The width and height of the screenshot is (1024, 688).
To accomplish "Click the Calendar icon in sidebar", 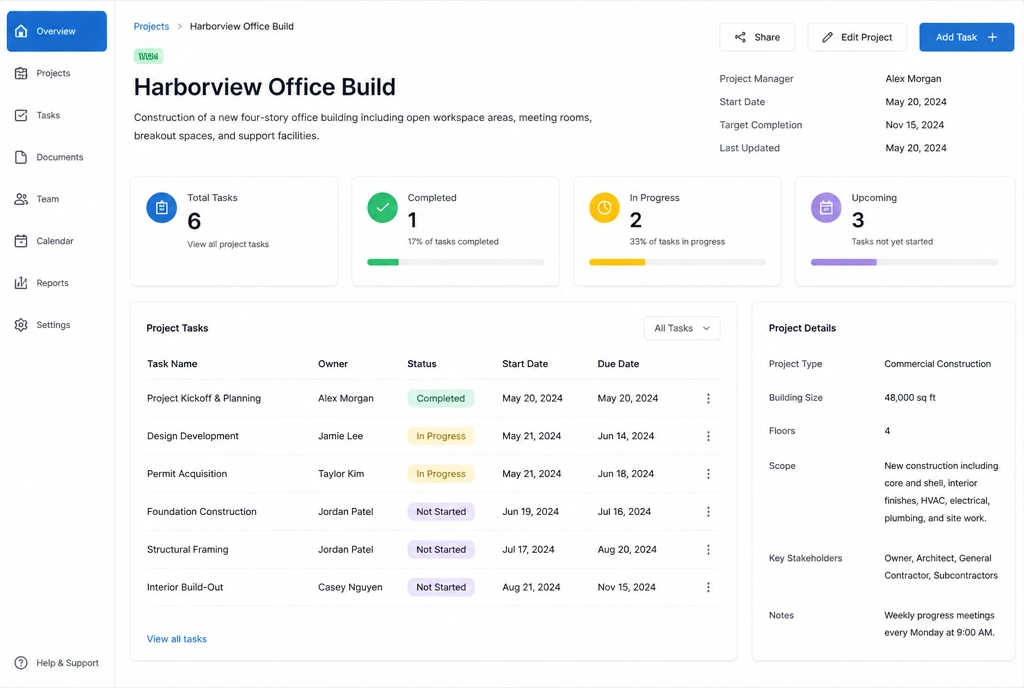I will tap(21, 241).
